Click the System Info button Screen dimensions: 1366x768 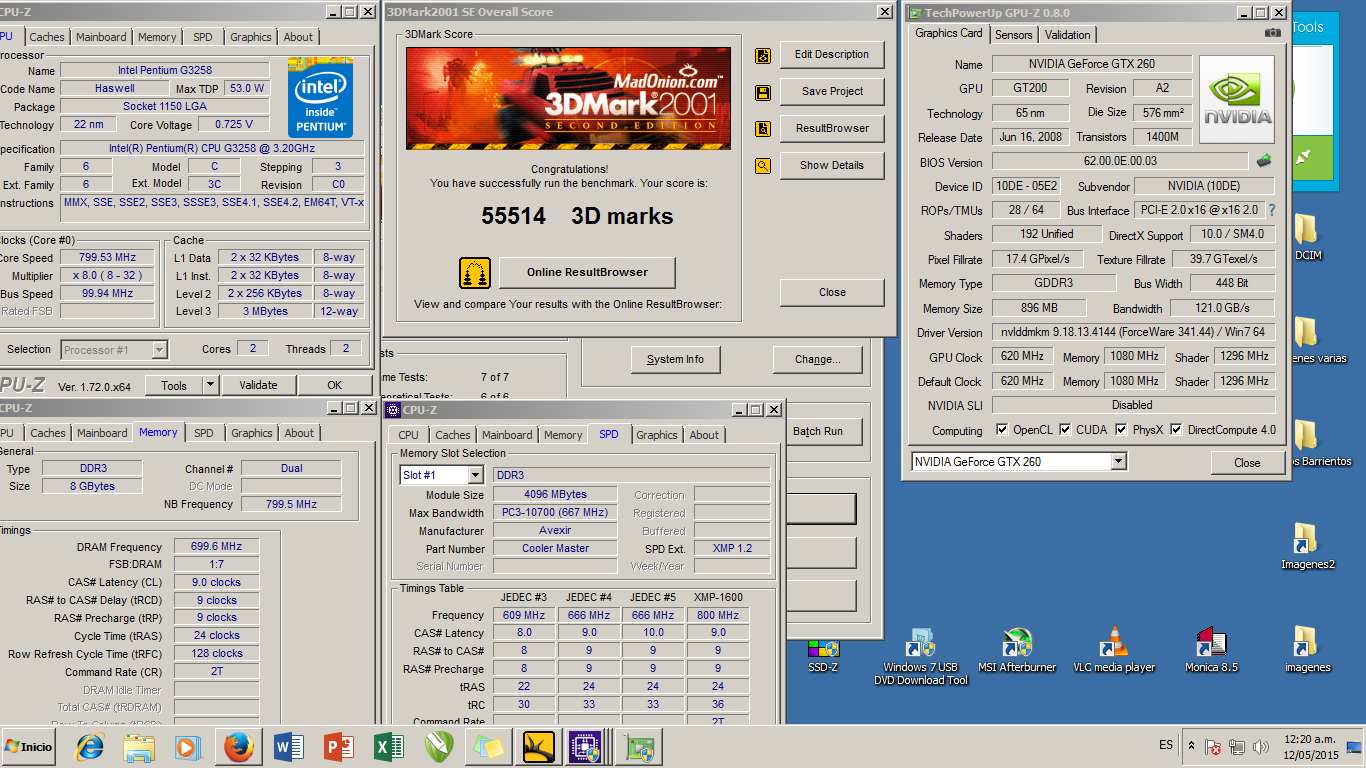point(675,359)
